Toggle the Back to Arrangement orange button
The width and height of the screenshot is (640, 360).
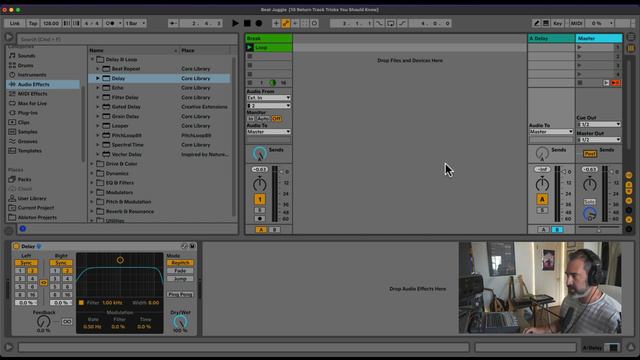pos(615,83)
